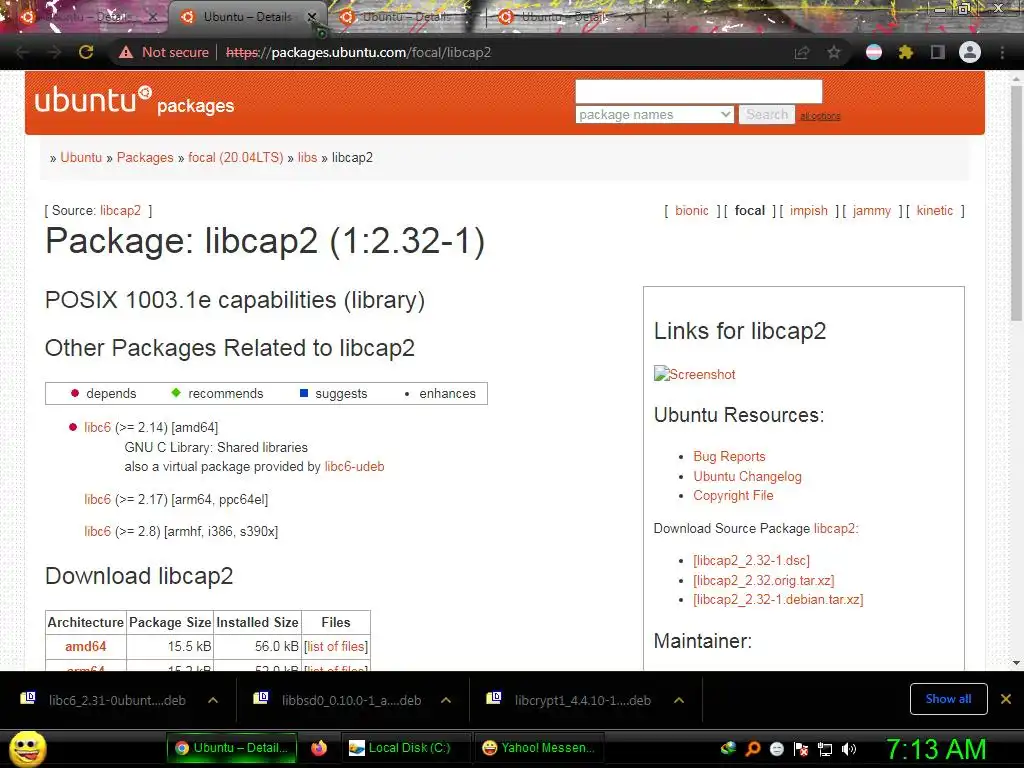Go to Packages breadcrumb link
This screenshot has height=768, width=1024.
tap(145, 157)
